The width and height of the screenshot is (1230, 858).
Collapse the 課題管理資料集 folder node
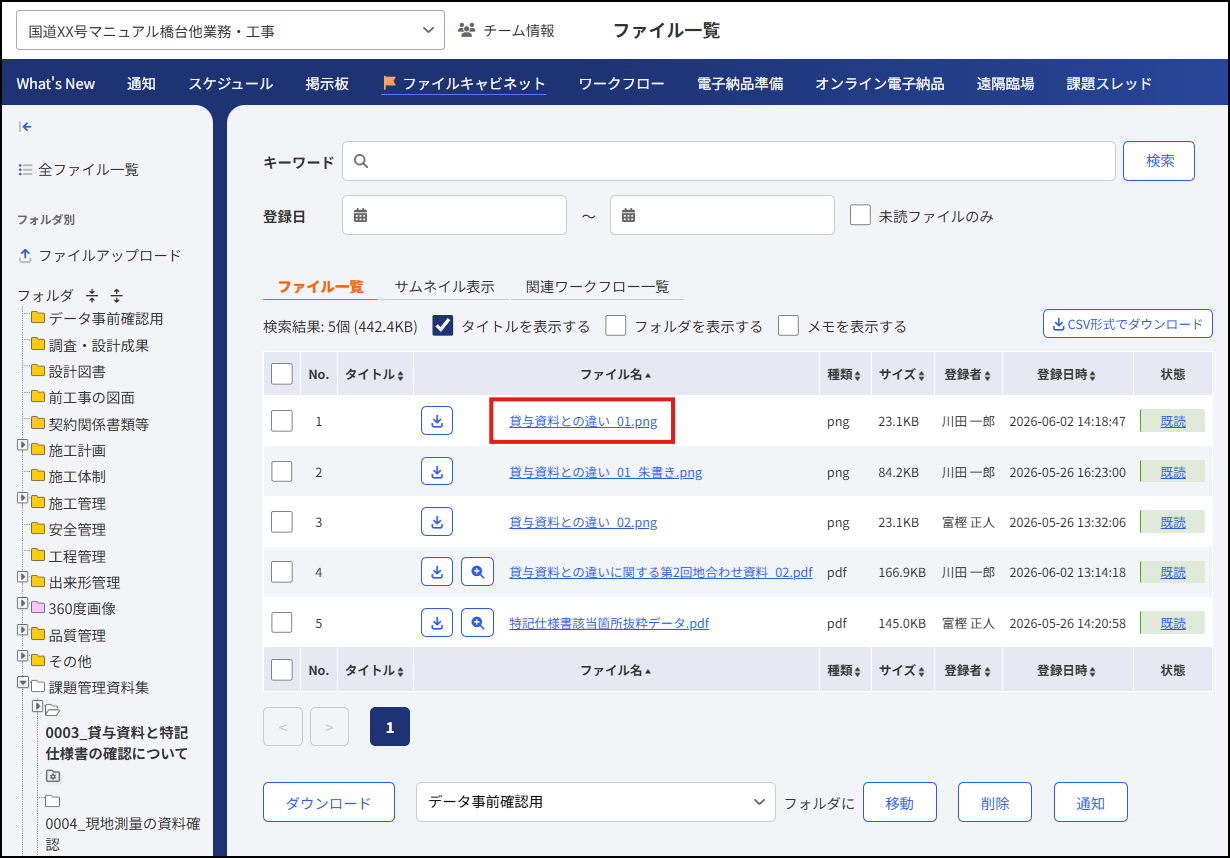(x=23, y=683)
